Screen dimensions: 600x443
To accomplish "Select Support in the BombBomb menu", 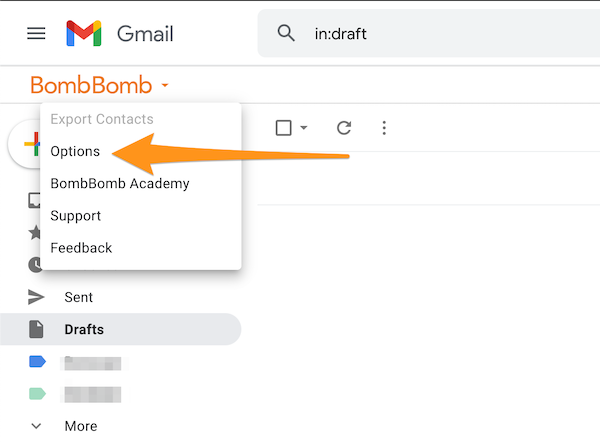I will pyautogui.click(x=75, y=216).
